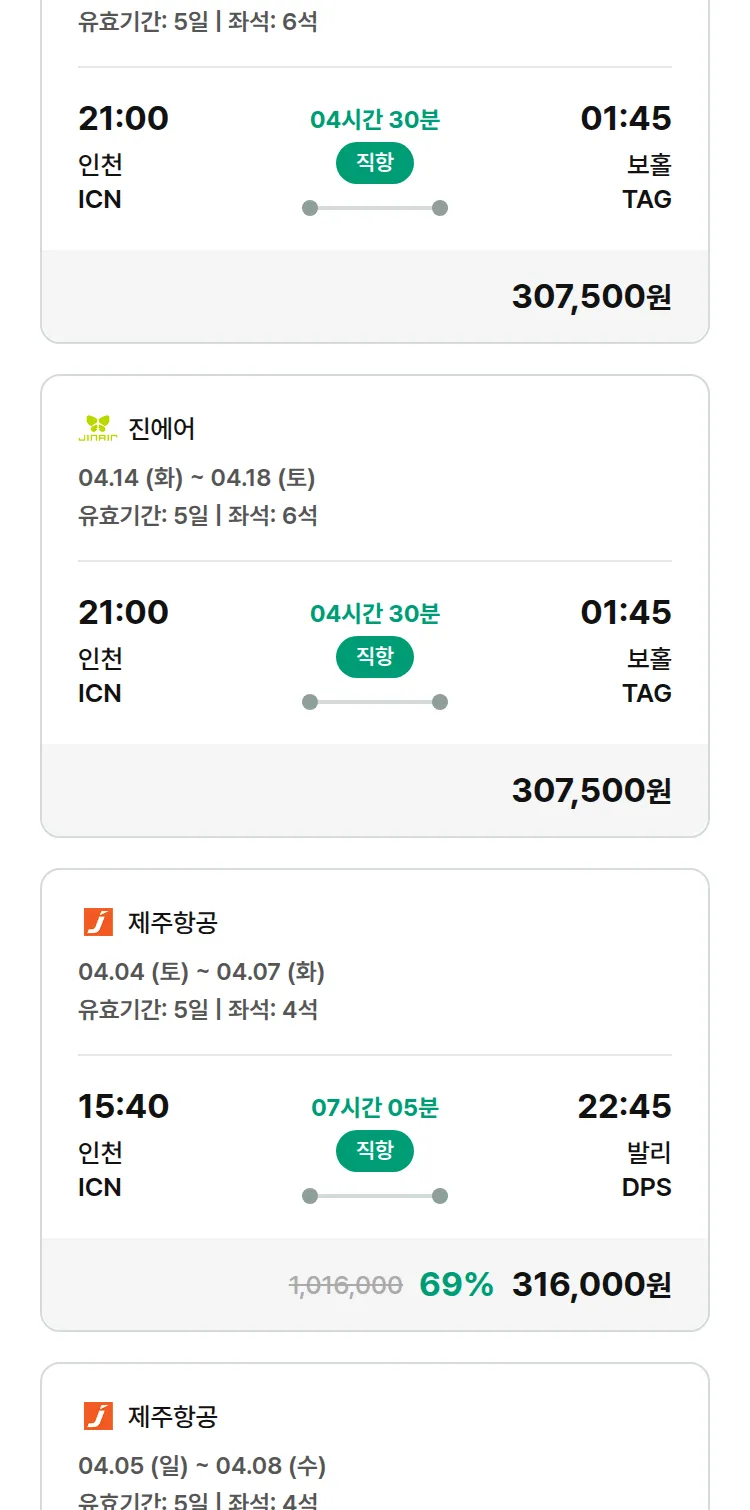This screenshot has height=1510, width=750.
Task: Click the 진에어 airline name
Action: 162,429
